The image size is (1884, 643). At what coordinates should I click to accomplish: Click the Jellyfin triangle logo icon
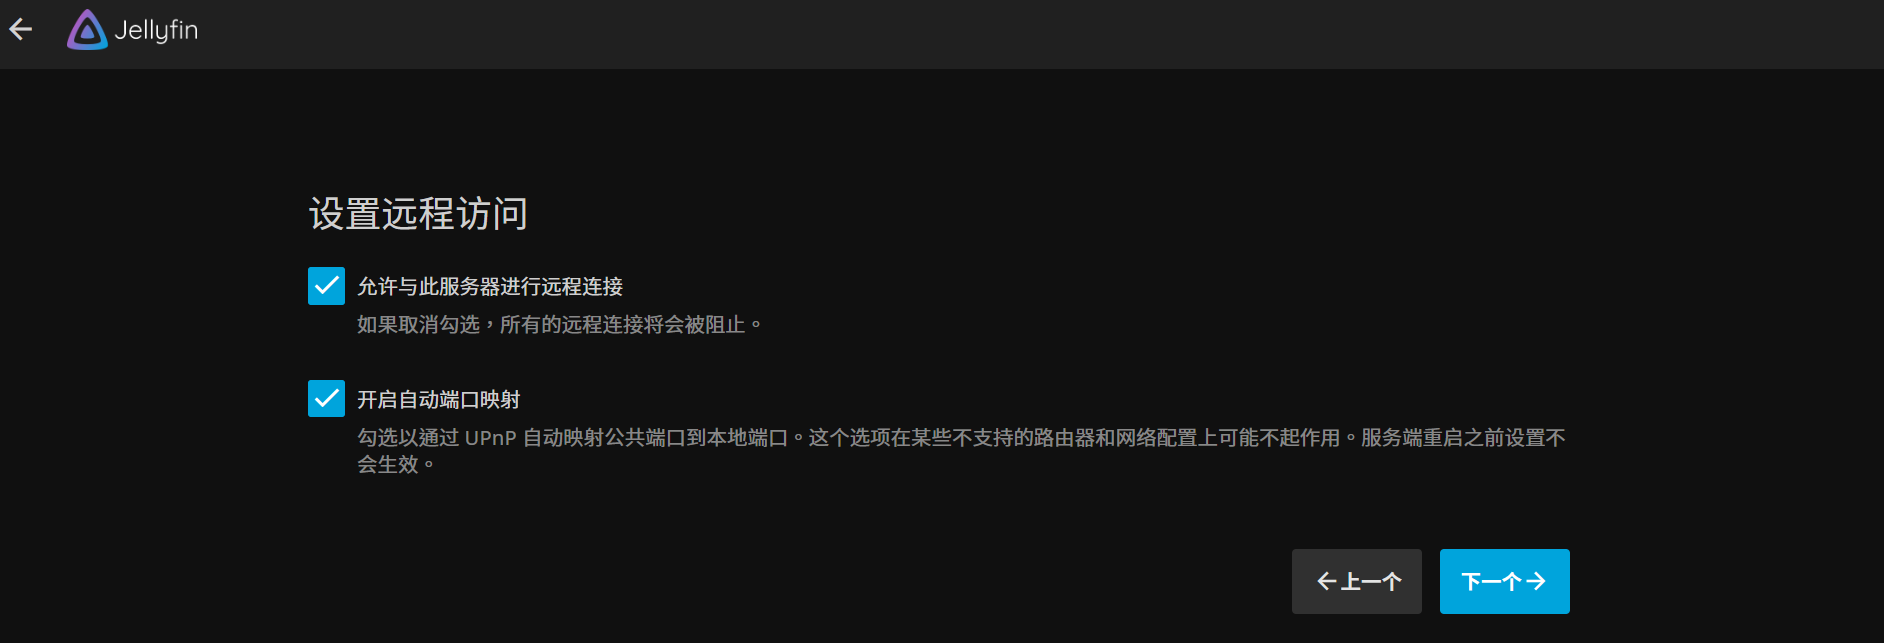(87, 30)
